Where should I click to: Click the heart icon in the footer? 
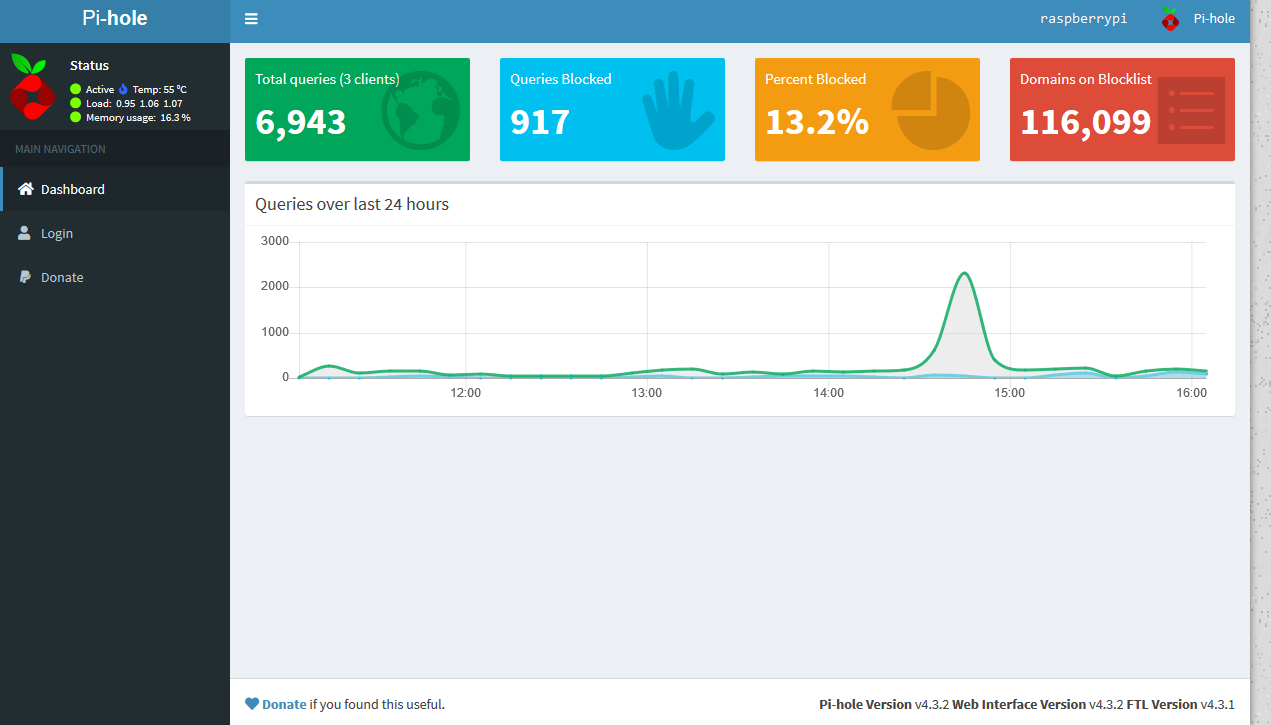(252, 704)
